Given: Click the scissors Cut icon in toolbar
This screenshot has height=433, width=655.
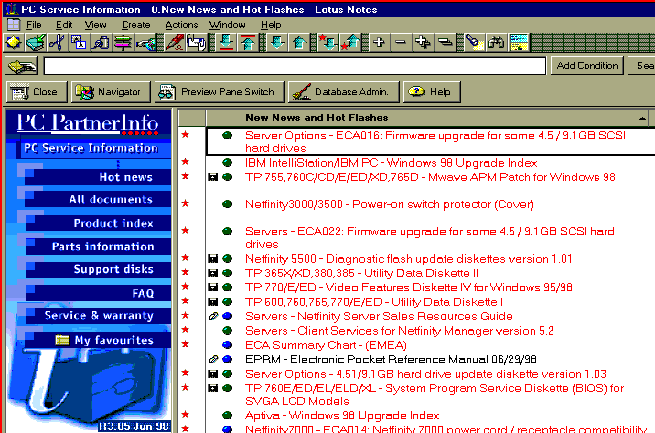Looking at the screenshot, I should coord(57,43).
